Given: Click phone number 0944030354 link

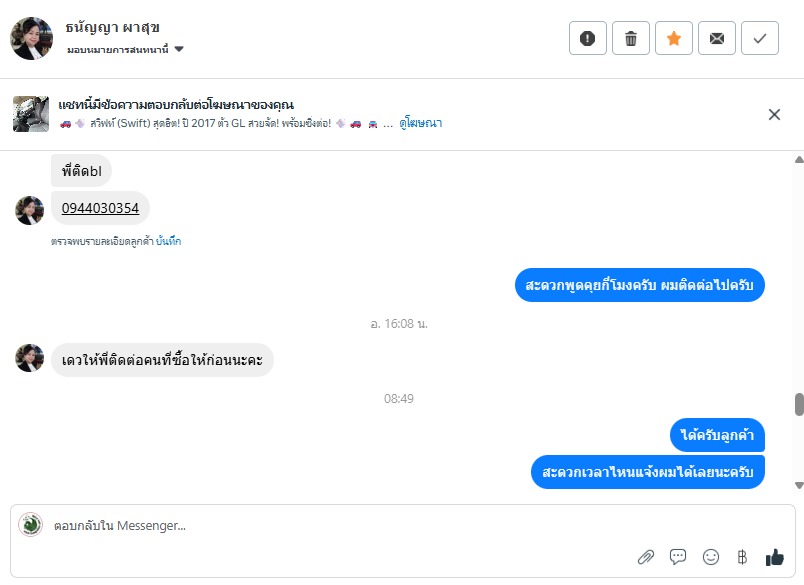Looking at the screenshot, I should (x=100, y=208).
